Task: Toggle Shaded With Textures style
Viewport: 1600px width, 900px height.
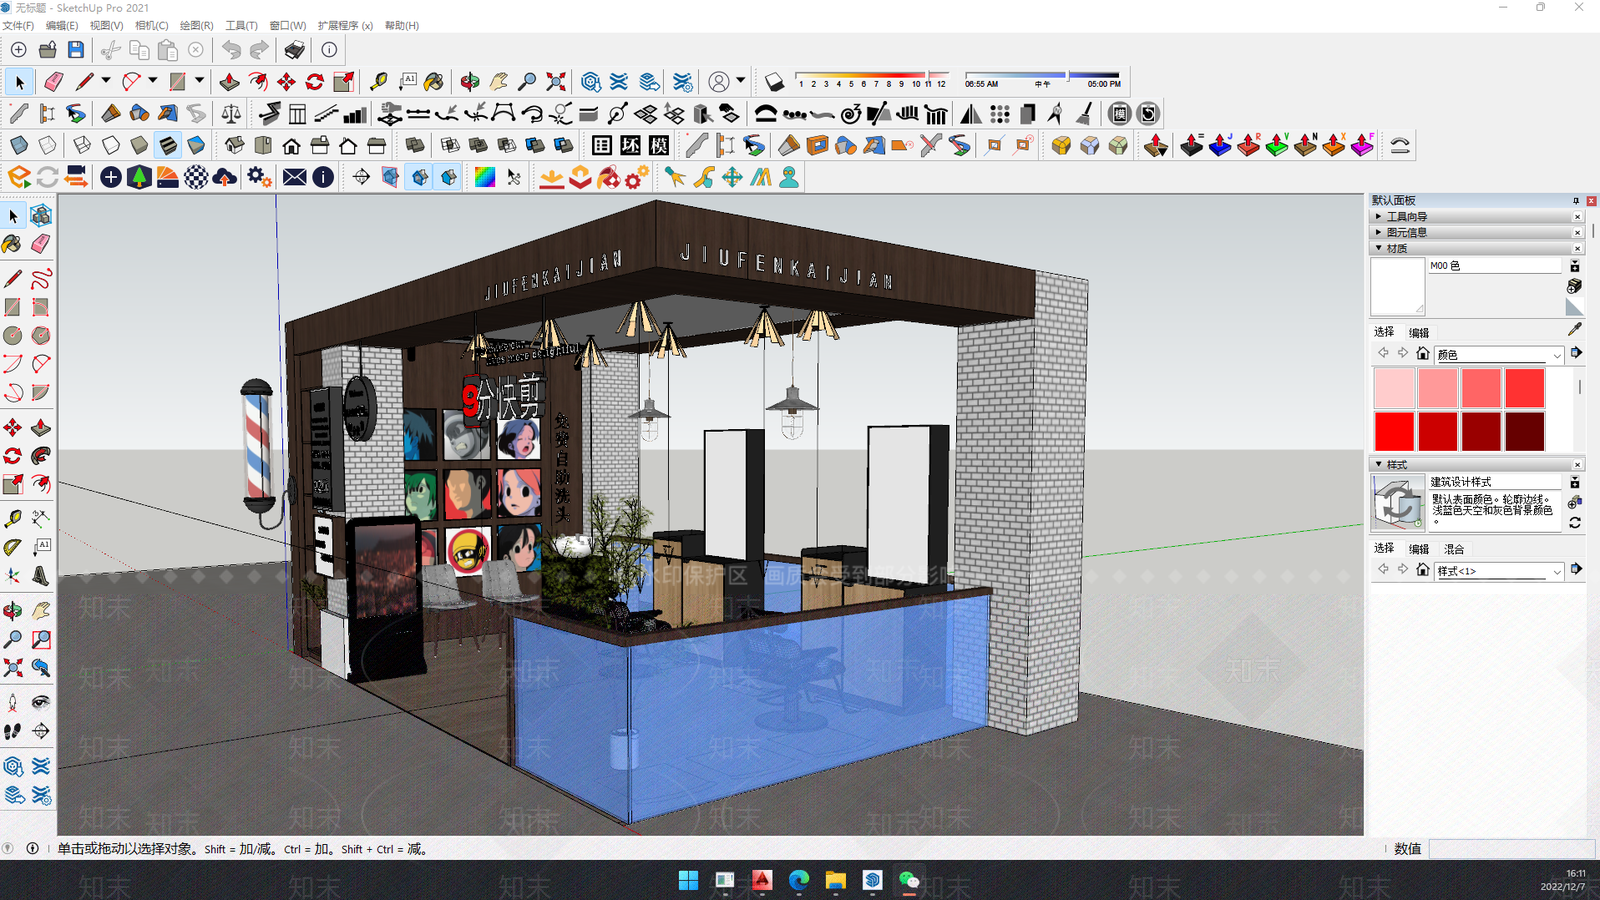Action: [x=168, y=145]
